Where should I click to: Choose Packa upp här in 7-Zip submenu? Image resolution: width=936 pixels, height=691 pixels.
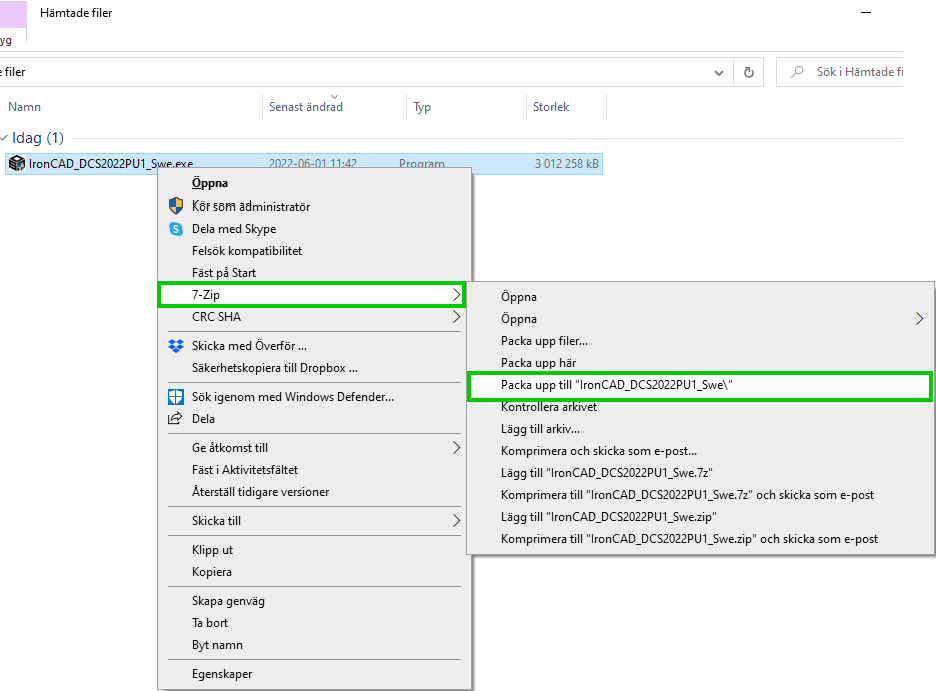click(x=538, y=363)
